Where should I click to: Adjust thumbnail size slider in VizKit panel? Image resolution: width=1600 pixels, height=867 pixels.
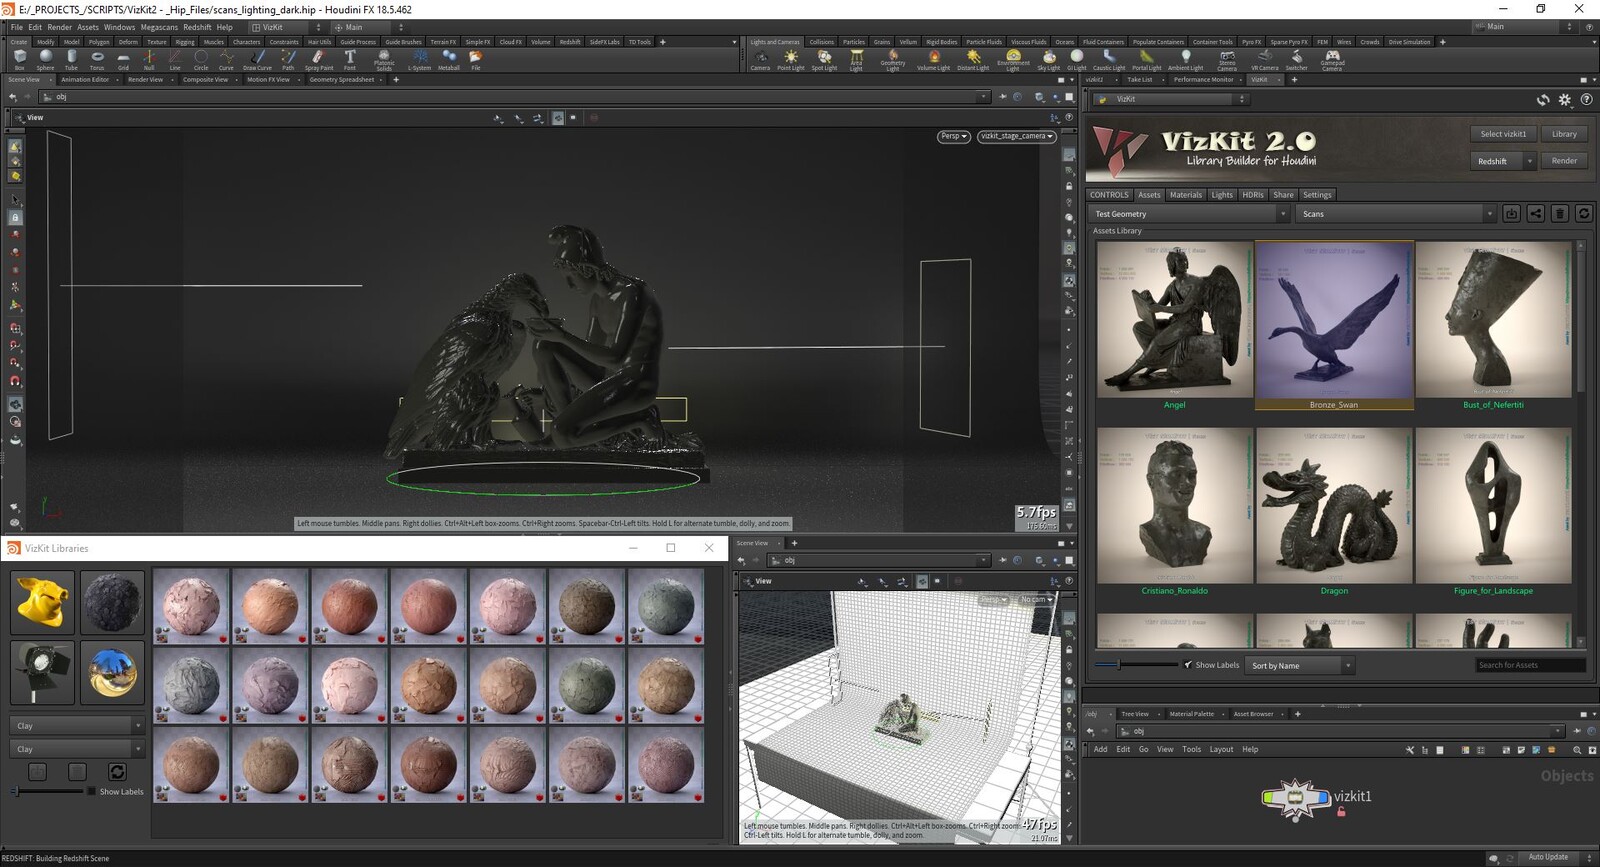click(x=1136, y=664)
